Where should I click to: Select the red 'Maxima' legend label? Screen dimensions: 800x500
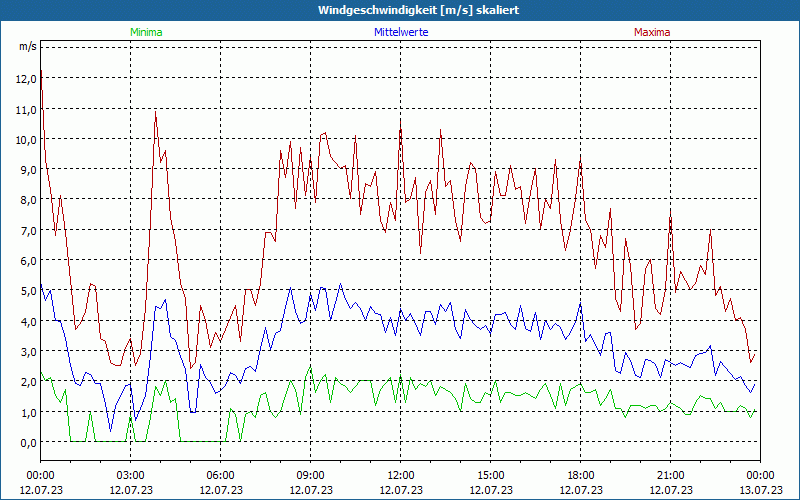652,32
